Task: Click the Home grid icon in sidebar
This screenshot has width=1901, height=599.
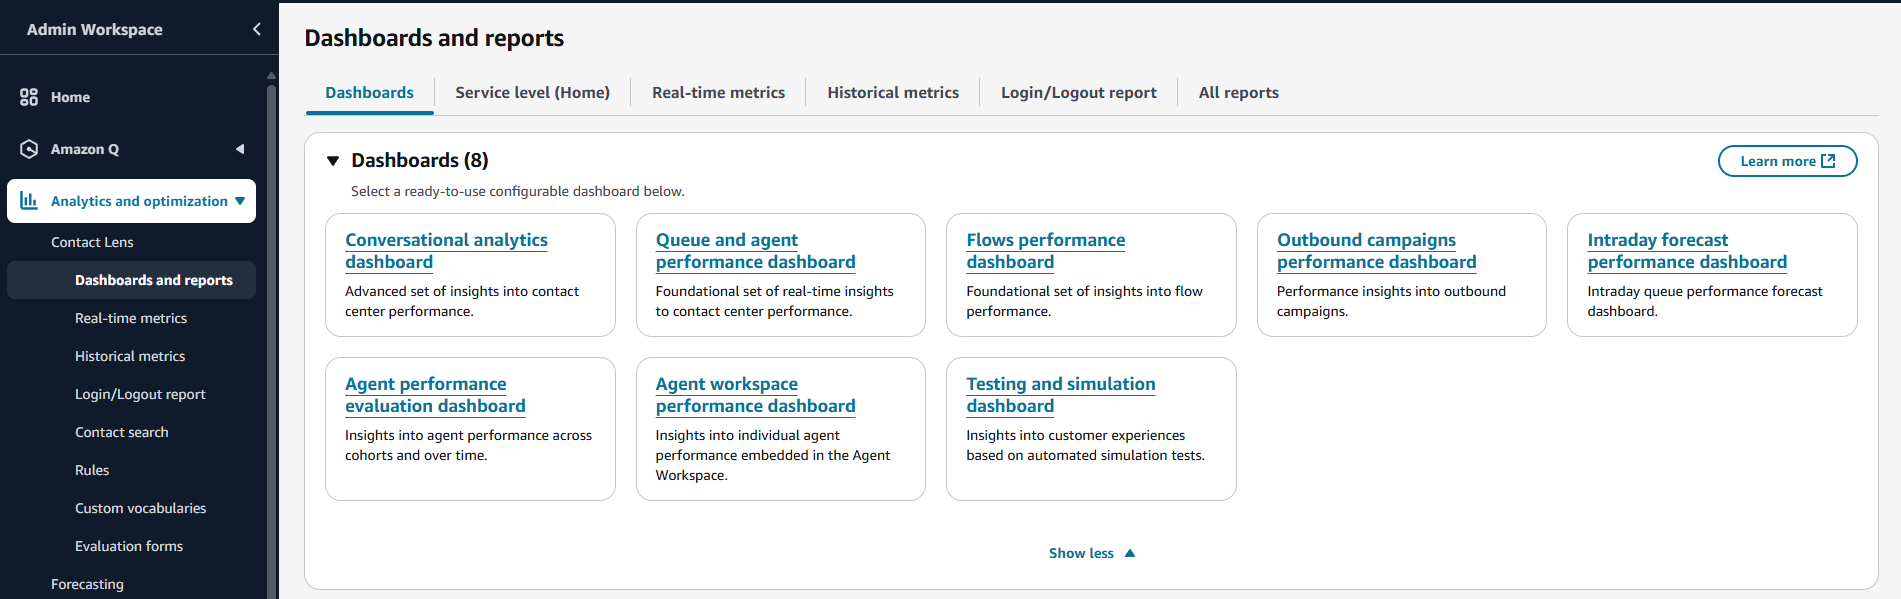Action: 29,97
